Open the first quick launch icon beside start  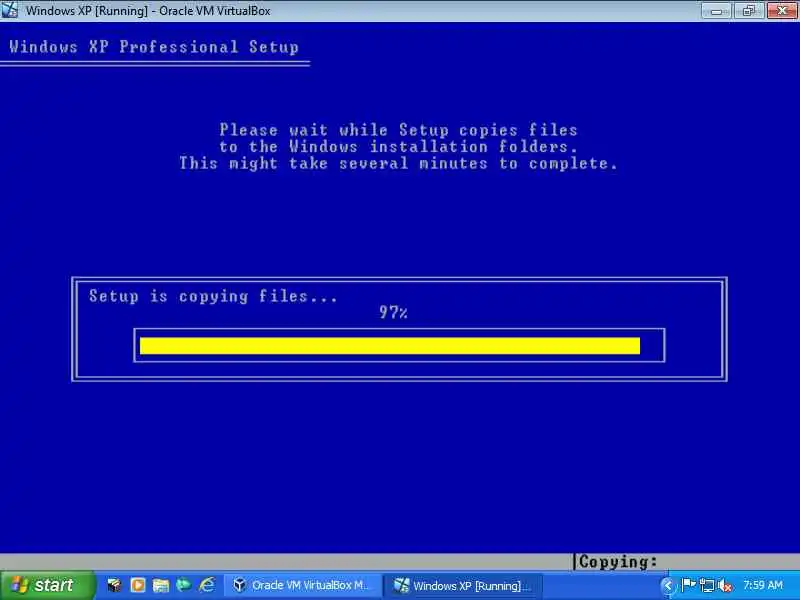coord(114,585)
